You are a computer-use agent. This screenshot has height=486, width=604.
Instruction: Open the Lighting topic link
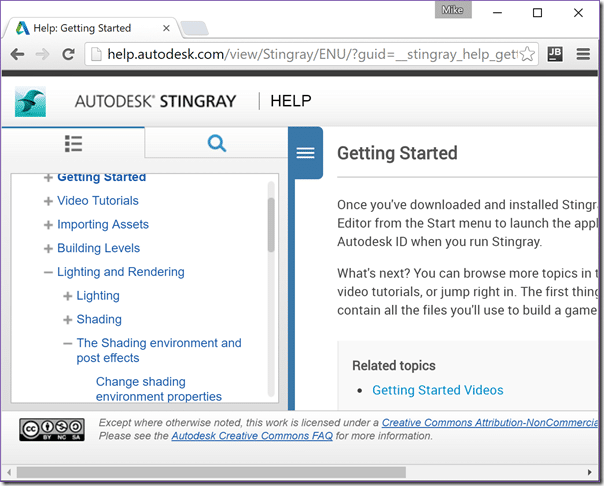point(98,296)
